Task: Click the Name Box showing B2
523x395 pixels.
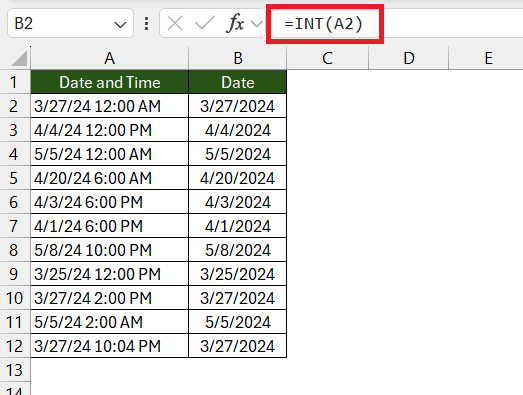Action: [70, 23]
